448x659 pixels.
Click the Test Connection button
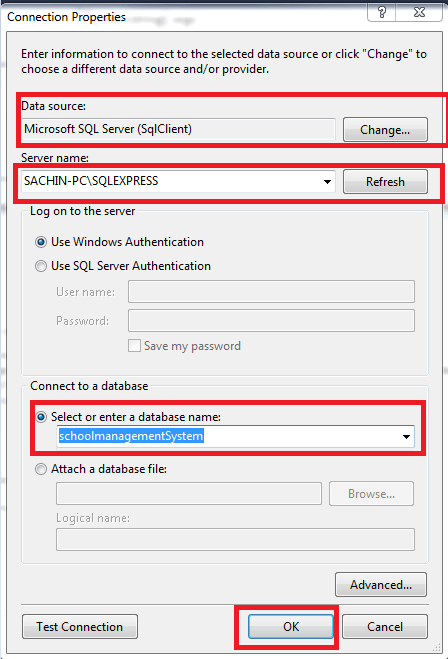click(x=79, y=627)
